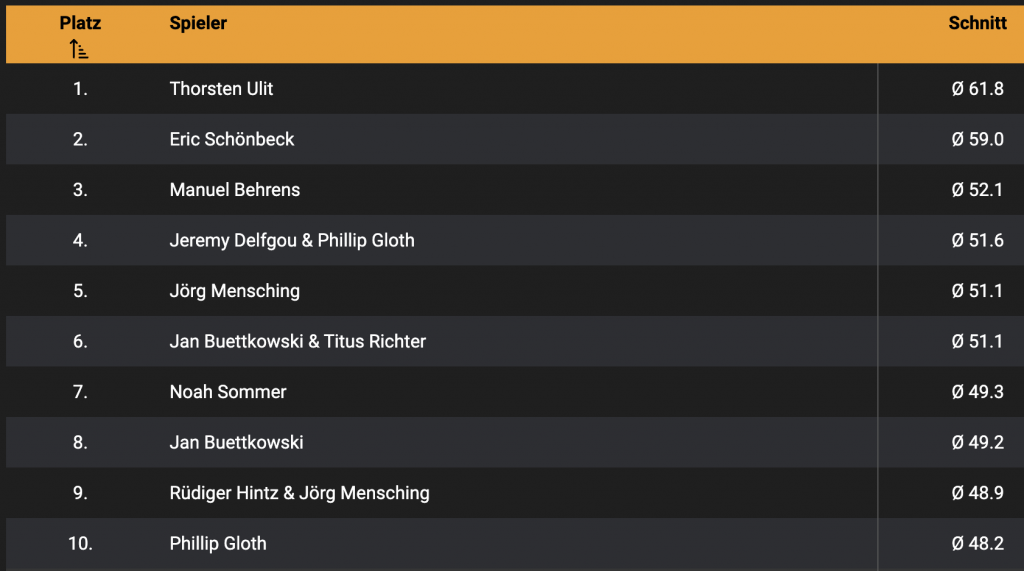The width and height of the screenshot is (1024, 571).
Task: Click the Spieler column header
Action: click(198, 23)
